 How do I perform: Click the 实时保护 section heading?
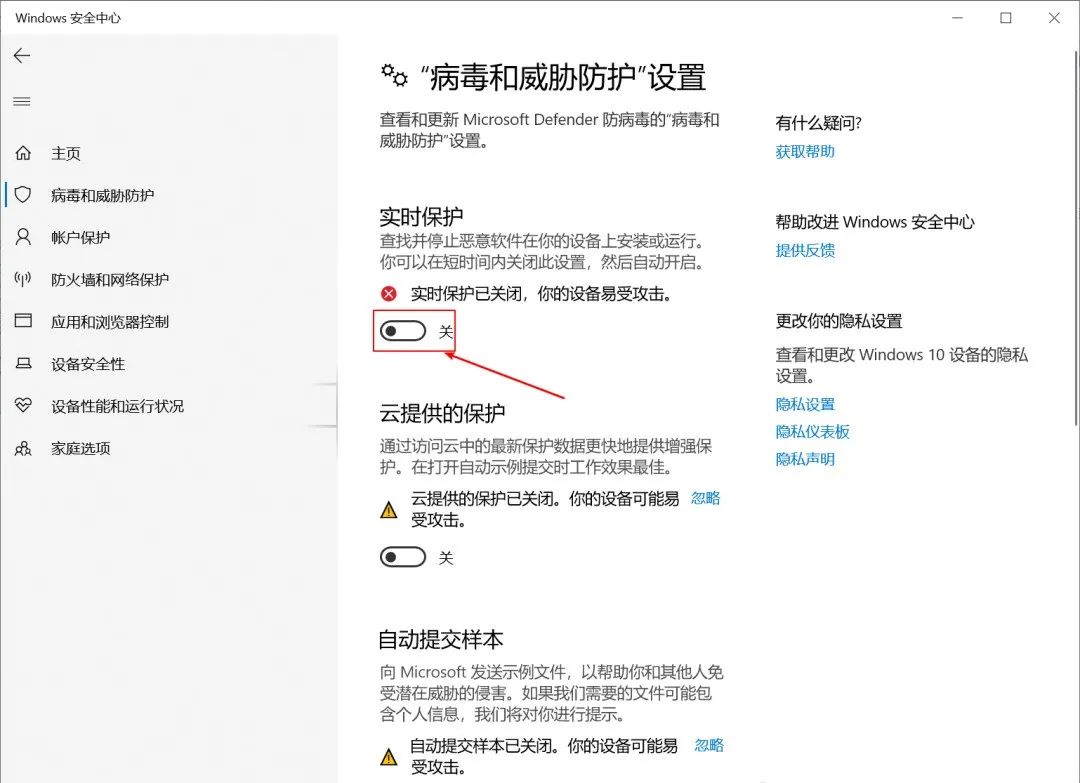pos(422,216)
